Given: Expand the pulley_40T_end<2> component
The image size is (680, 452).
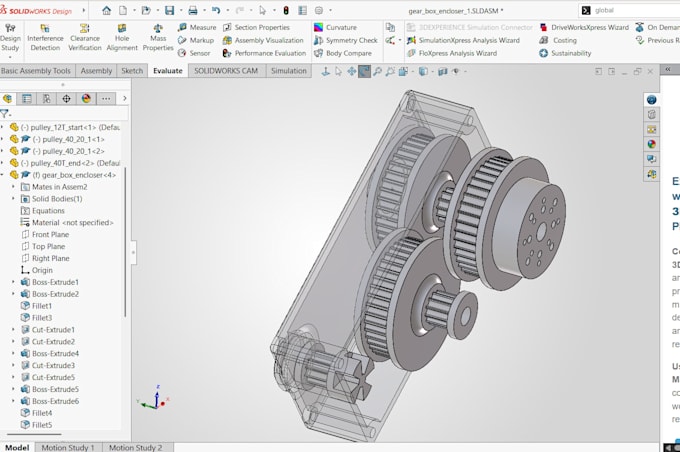Looking at the screenshot, I should pos(2,163).
